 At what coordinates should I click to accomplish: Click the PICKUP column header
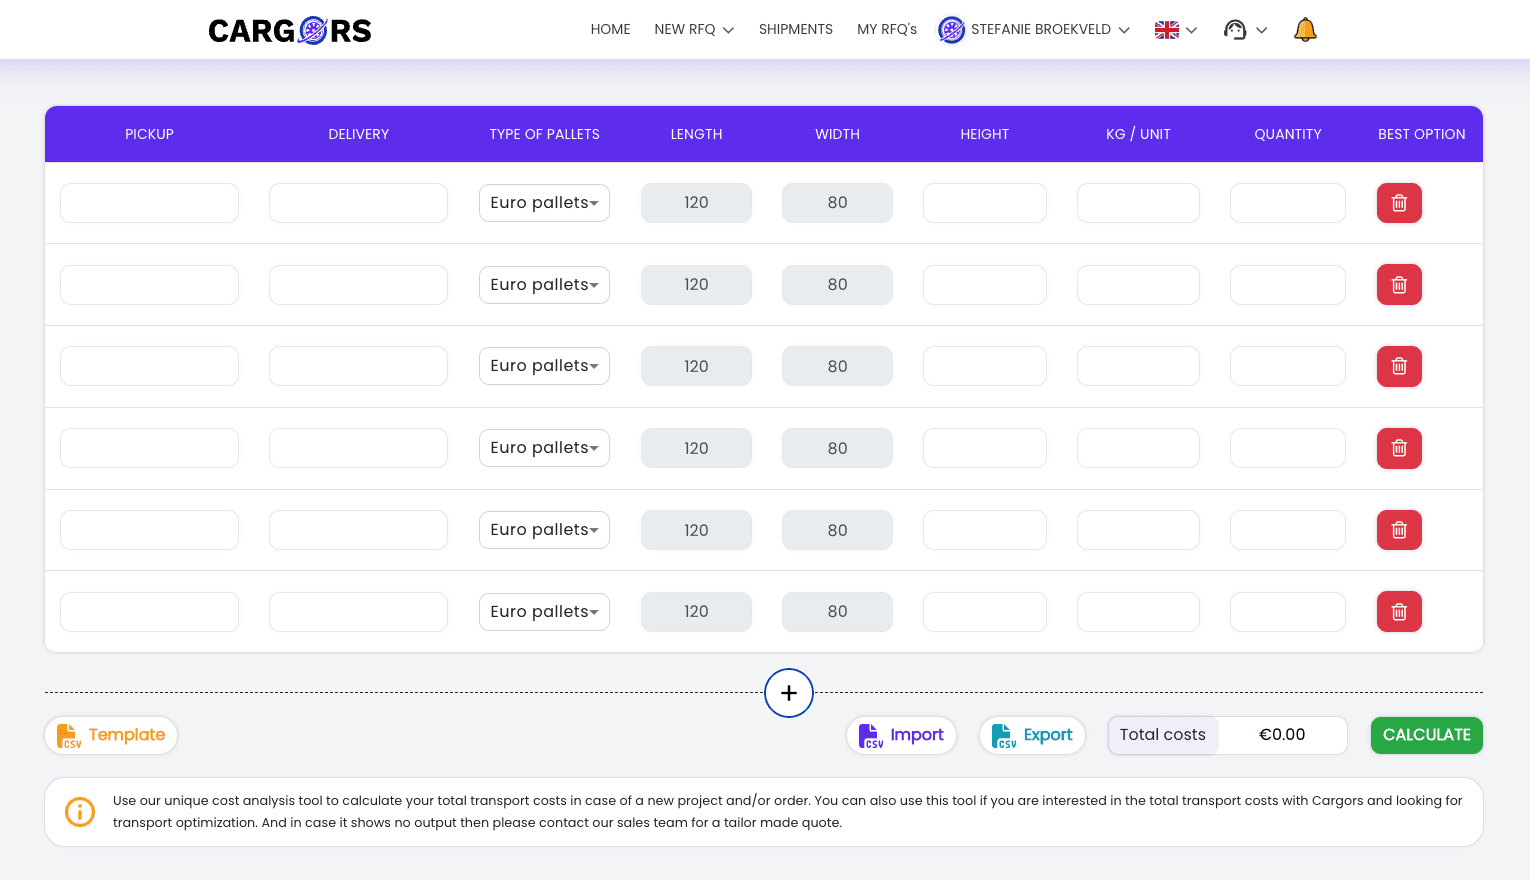point(149,134)
